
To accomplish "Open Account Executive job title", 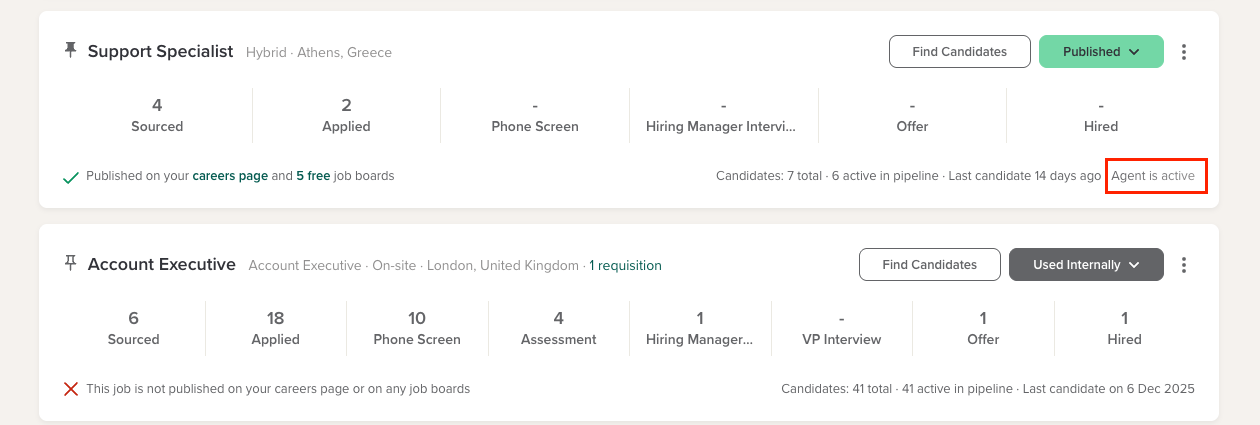I will coord(162,265).
